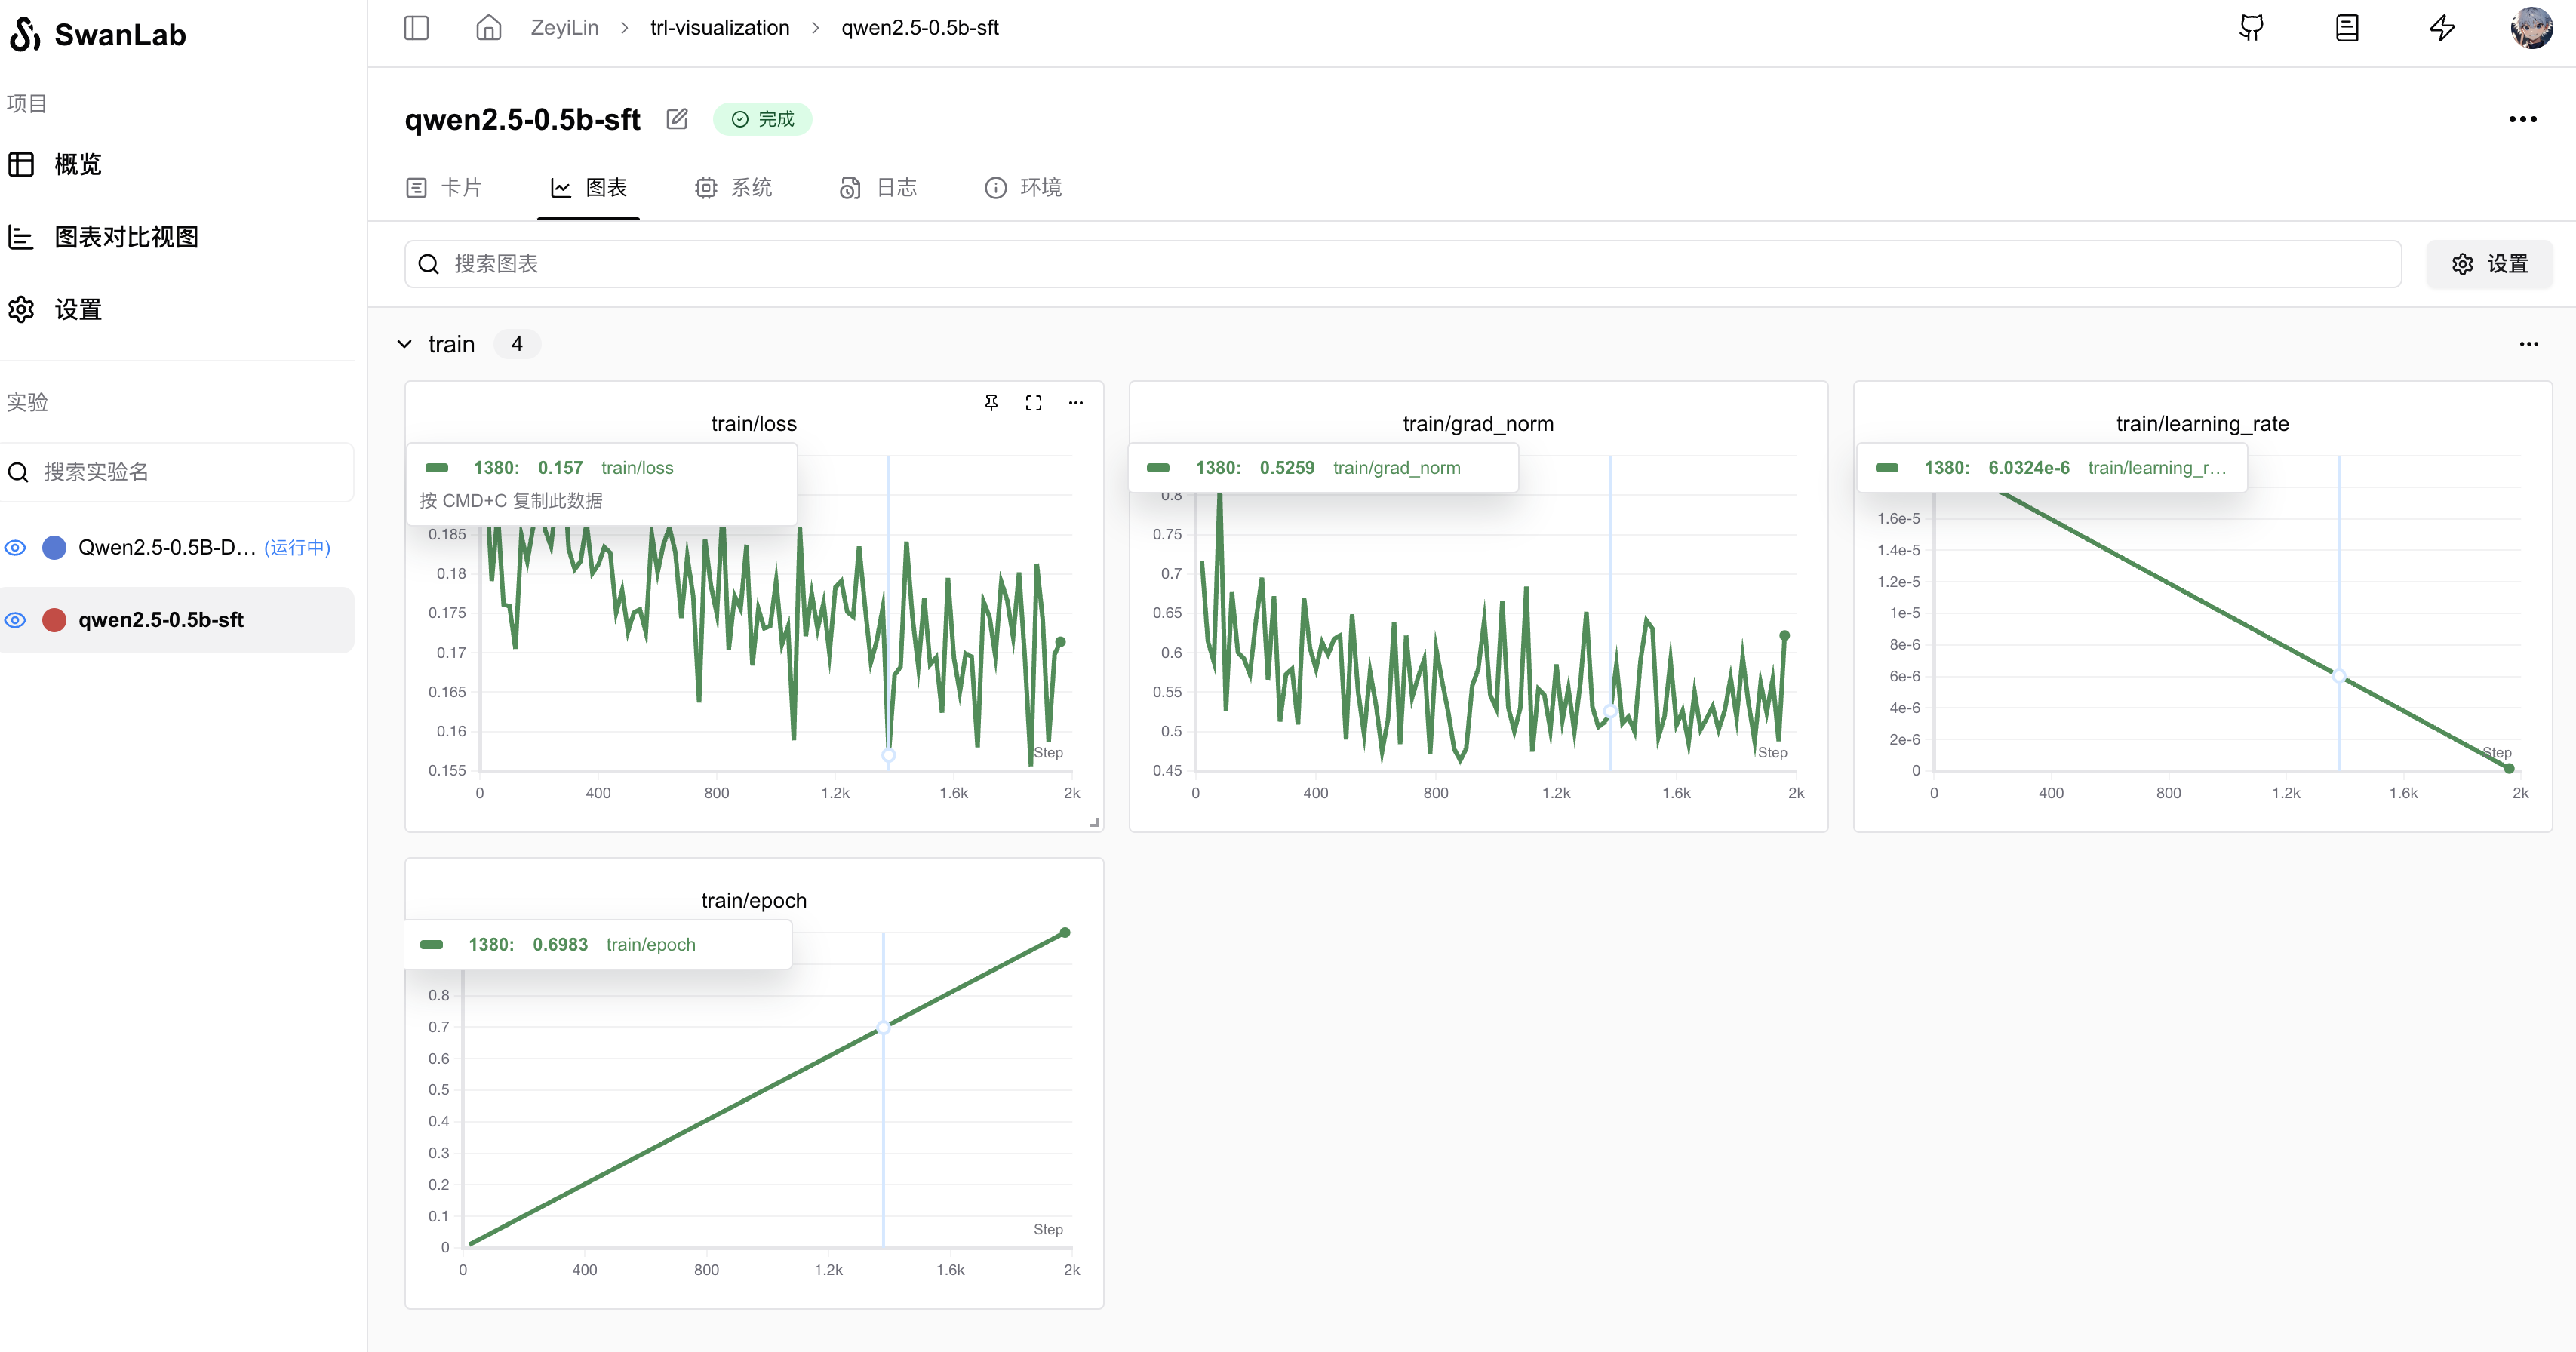Image resolution: width=2576 pixels, height=1352 pixels.
Task: Toggle the sidebar collapse icon
Action: click(x=416, y=28)
